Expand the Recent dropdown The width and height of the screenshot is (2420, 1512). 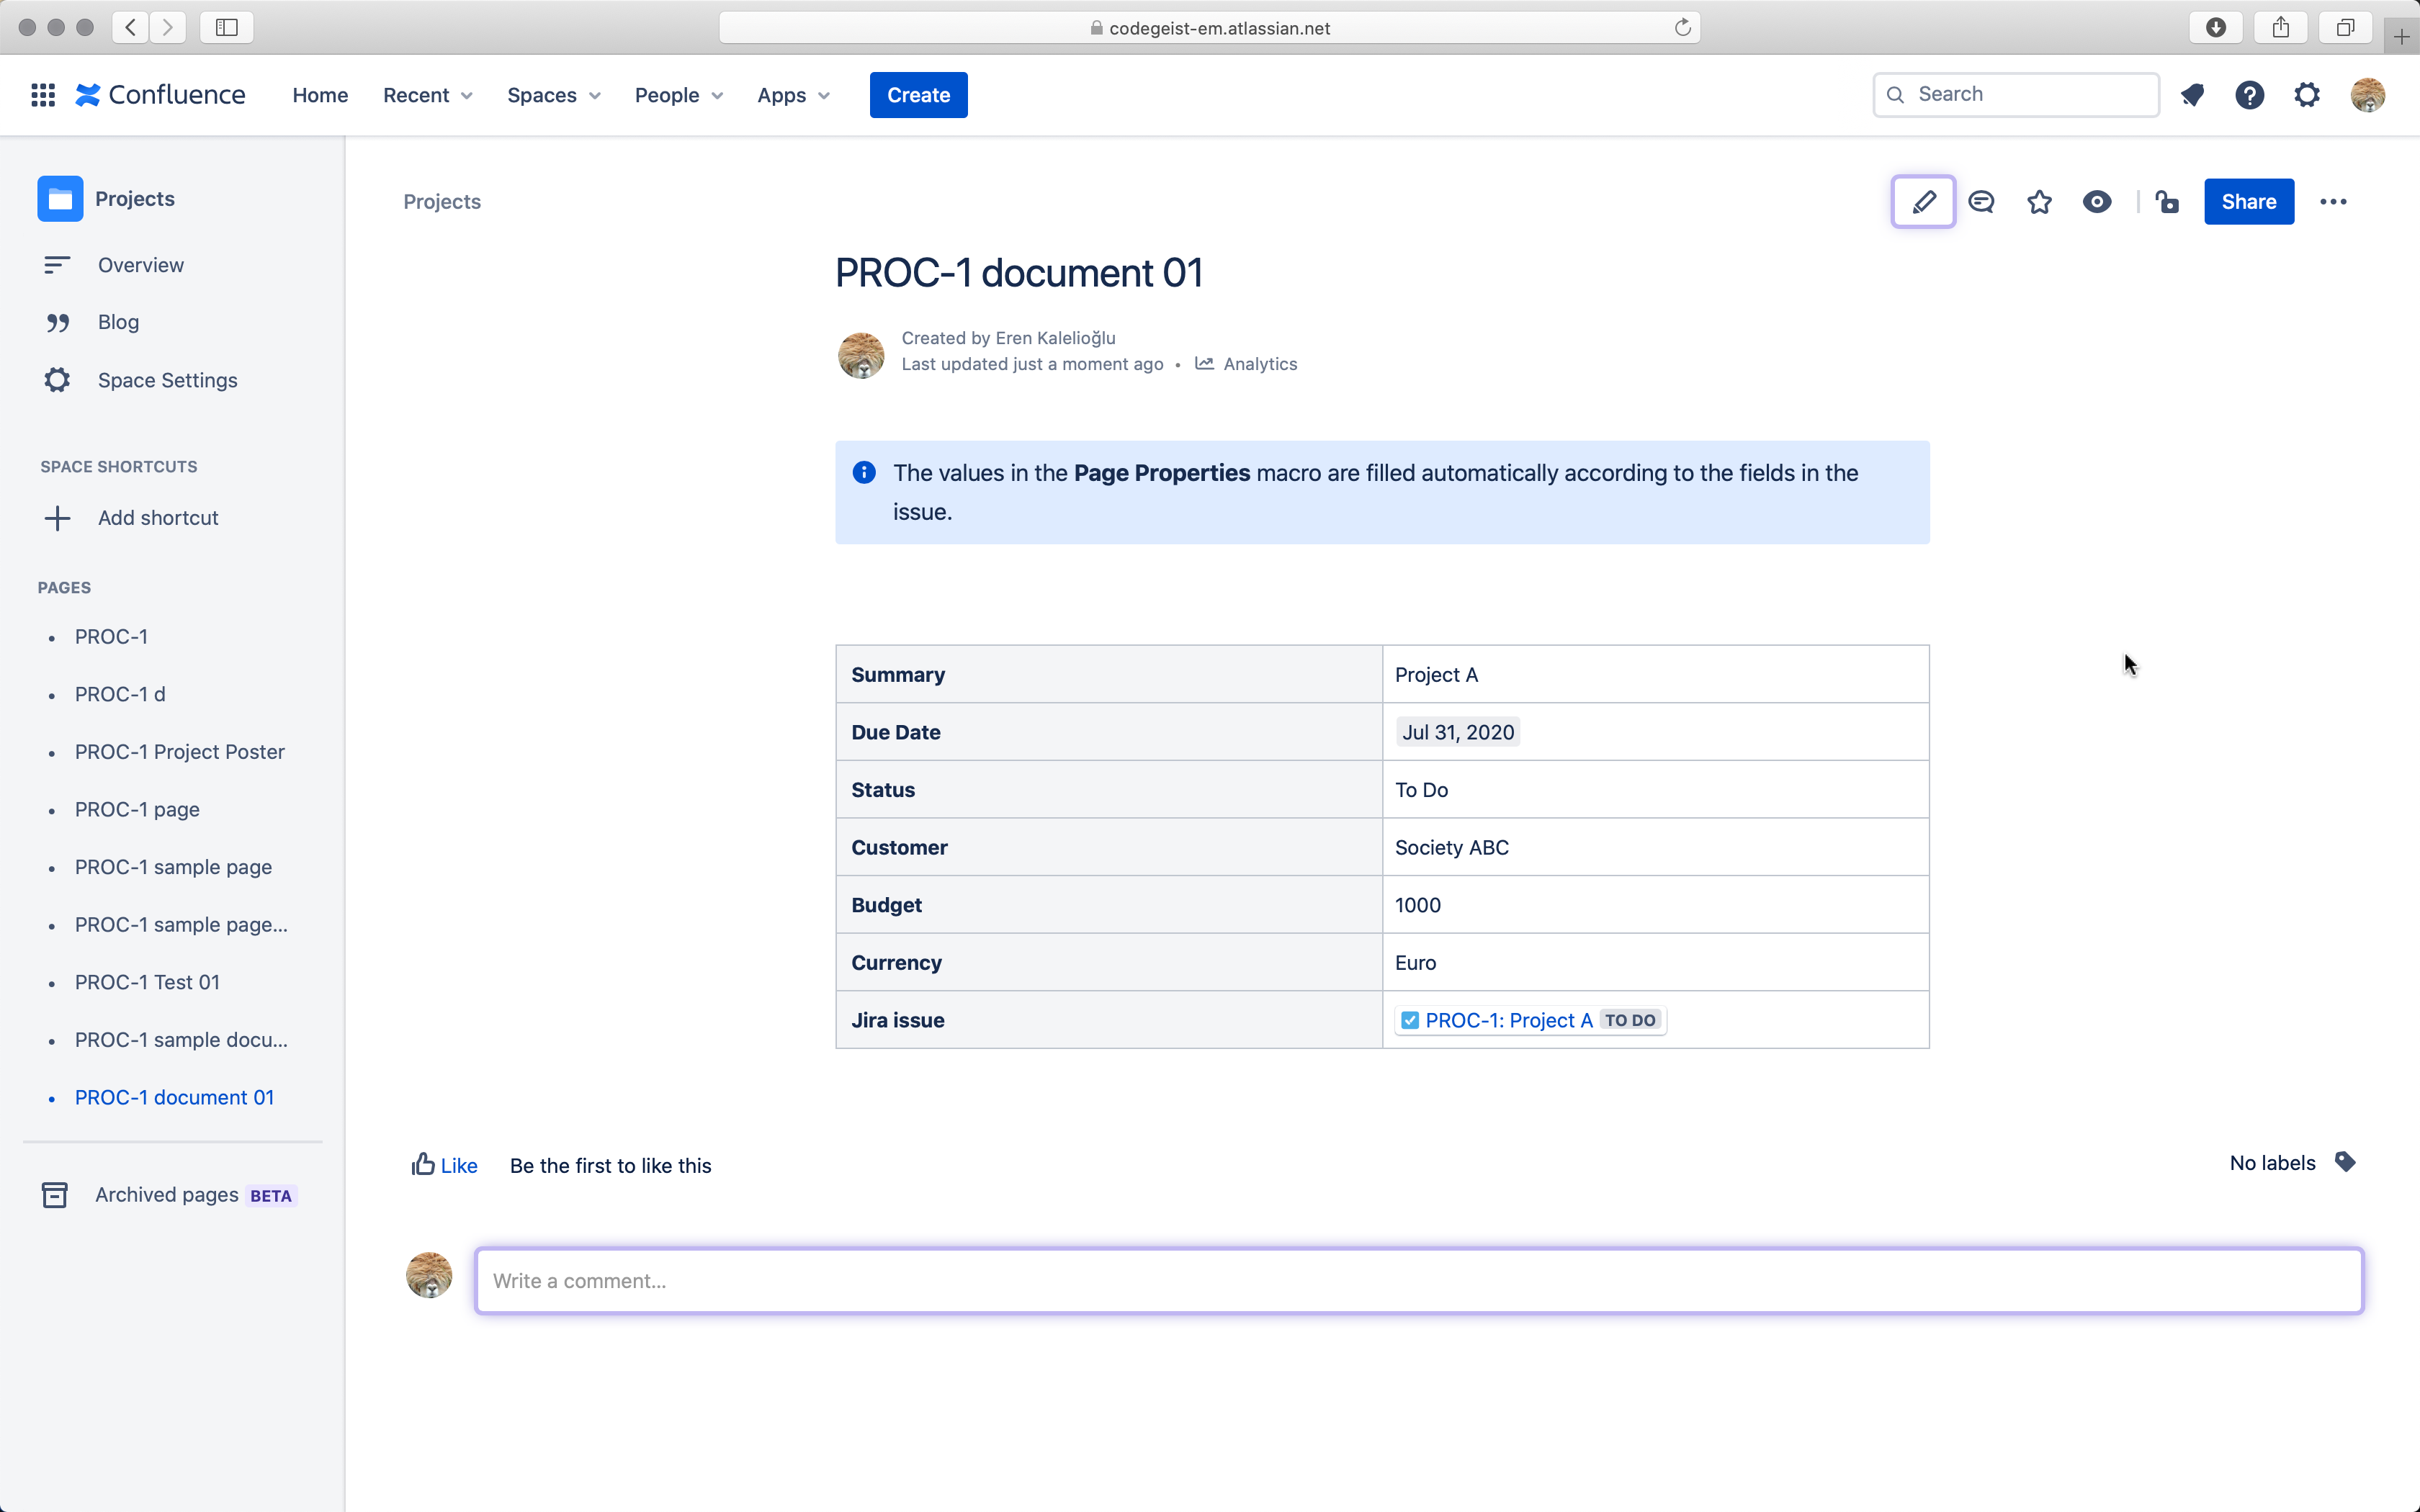tap(427, 95)
